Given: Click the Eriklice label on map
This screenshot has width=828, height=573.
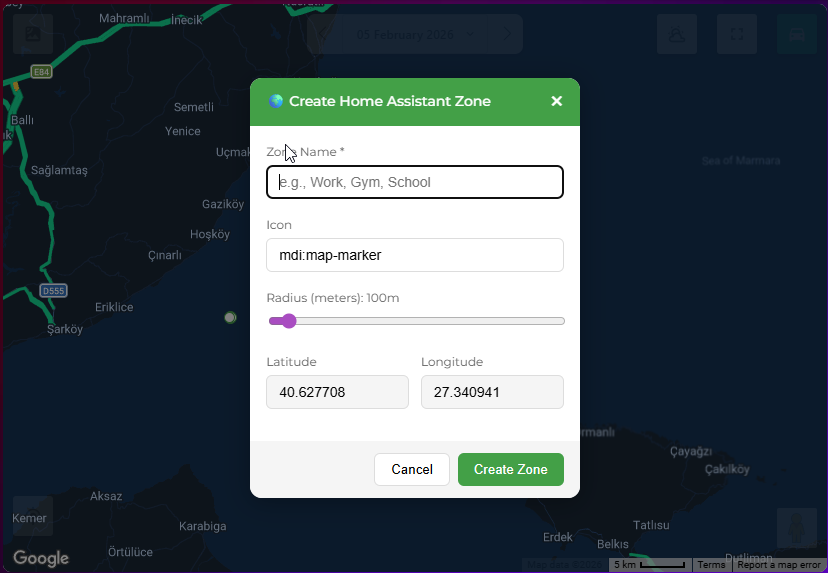Looking at the screenshot, I should tap(114, 307).
